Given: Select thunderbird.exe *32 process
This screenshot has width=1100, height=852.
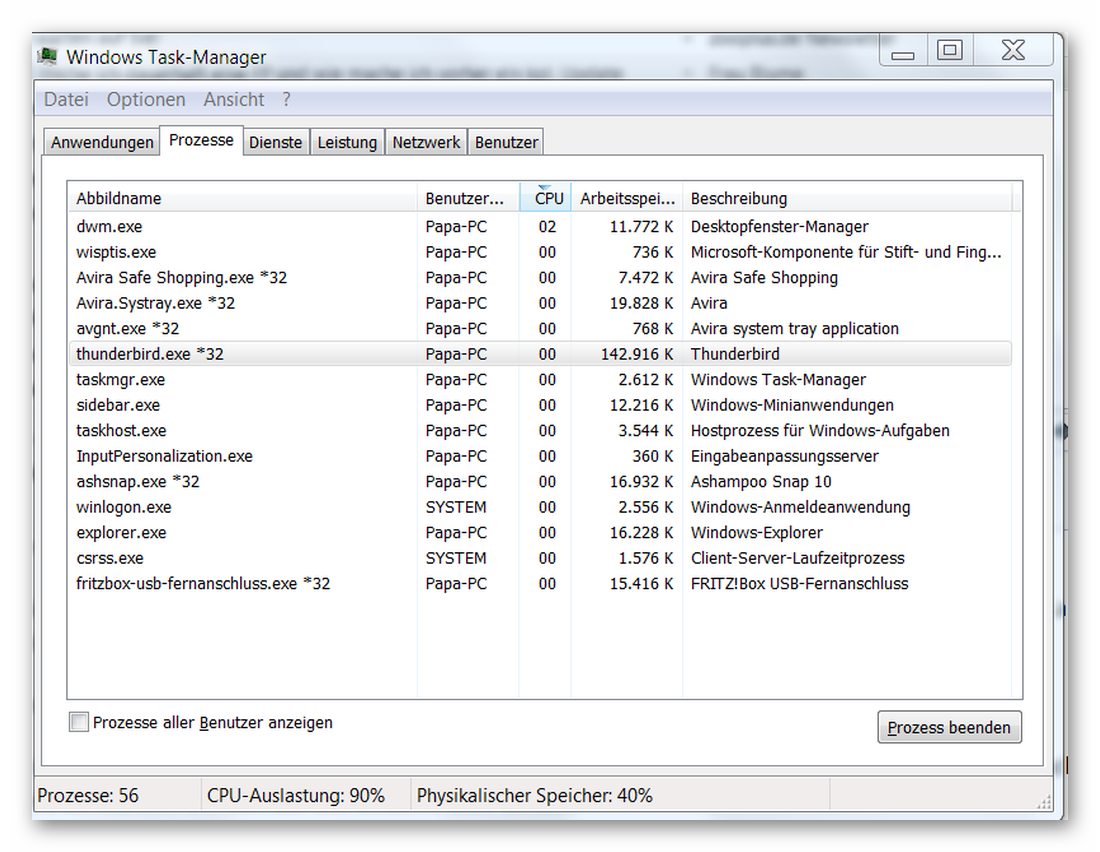Looking at the screenshot, I should pyautogui.click(x=540, y=354).
